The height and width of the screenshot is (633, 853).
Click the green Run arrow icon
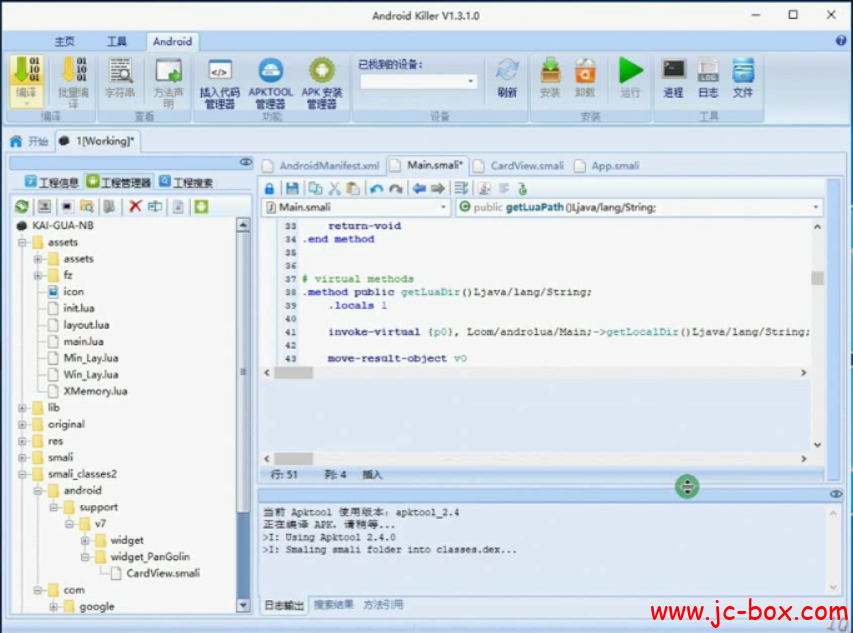(630, 71)
